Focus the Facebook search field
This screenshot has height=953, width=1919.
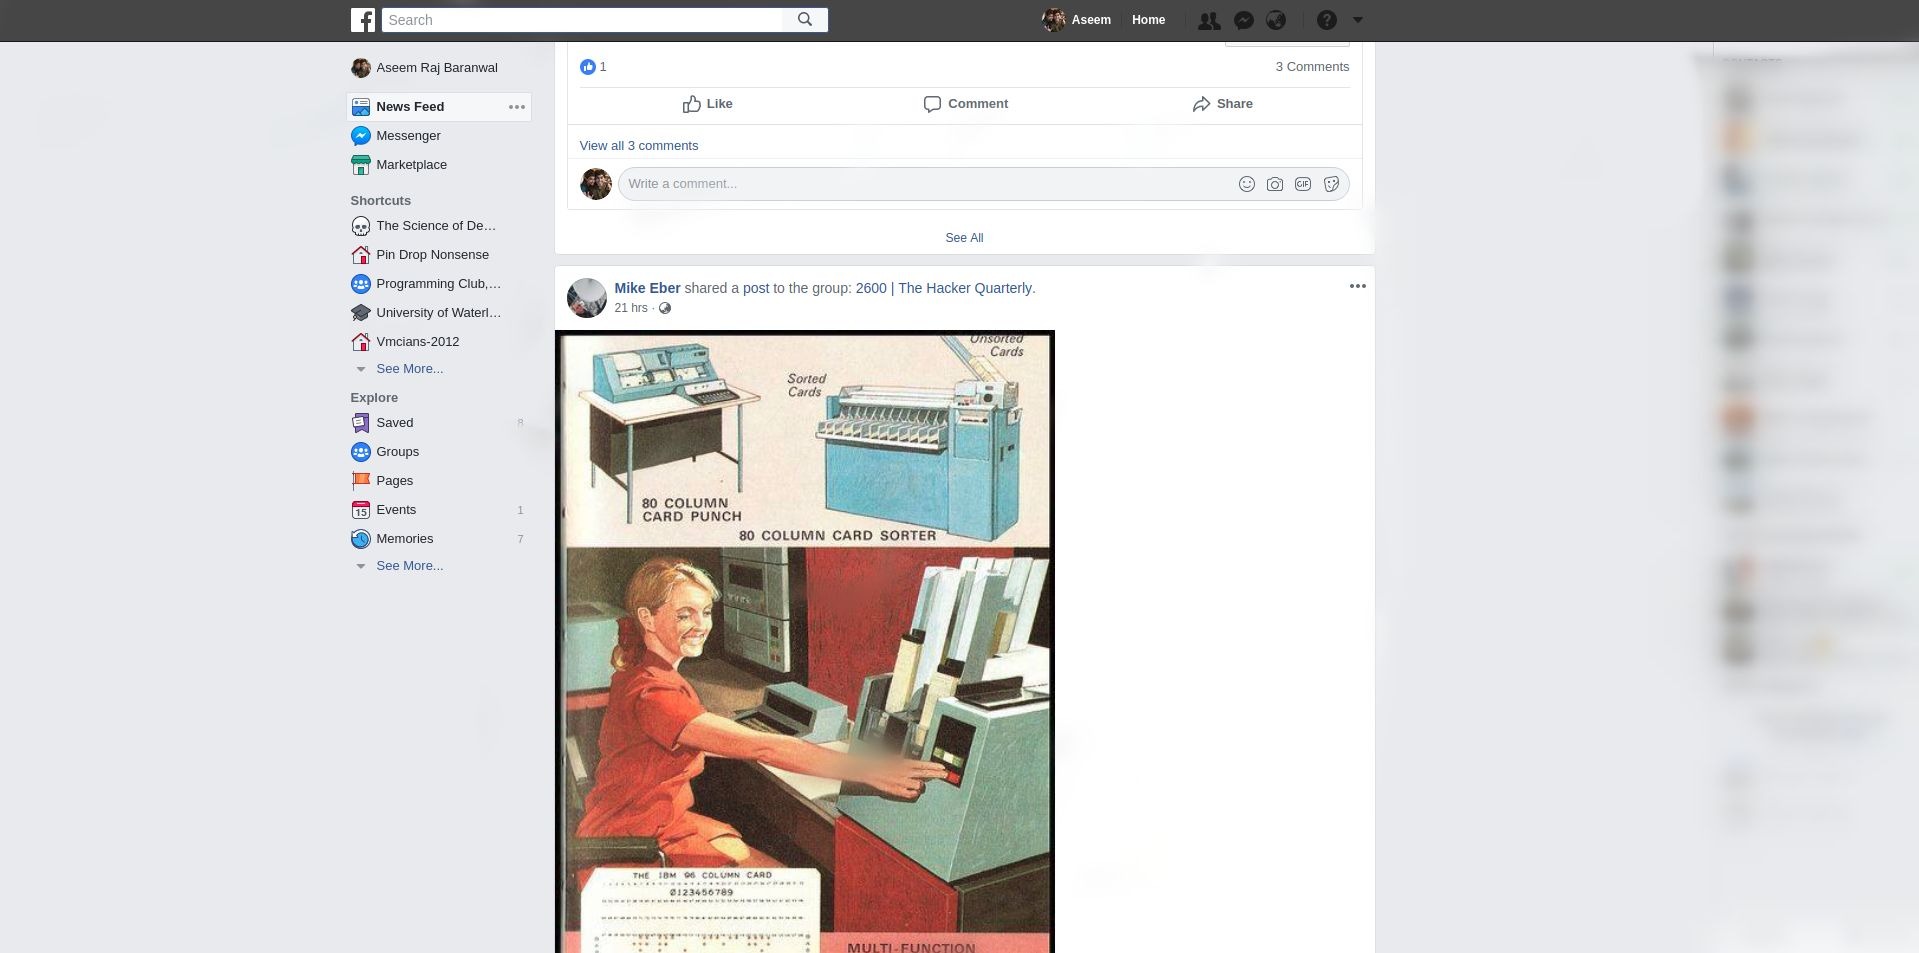582,20
